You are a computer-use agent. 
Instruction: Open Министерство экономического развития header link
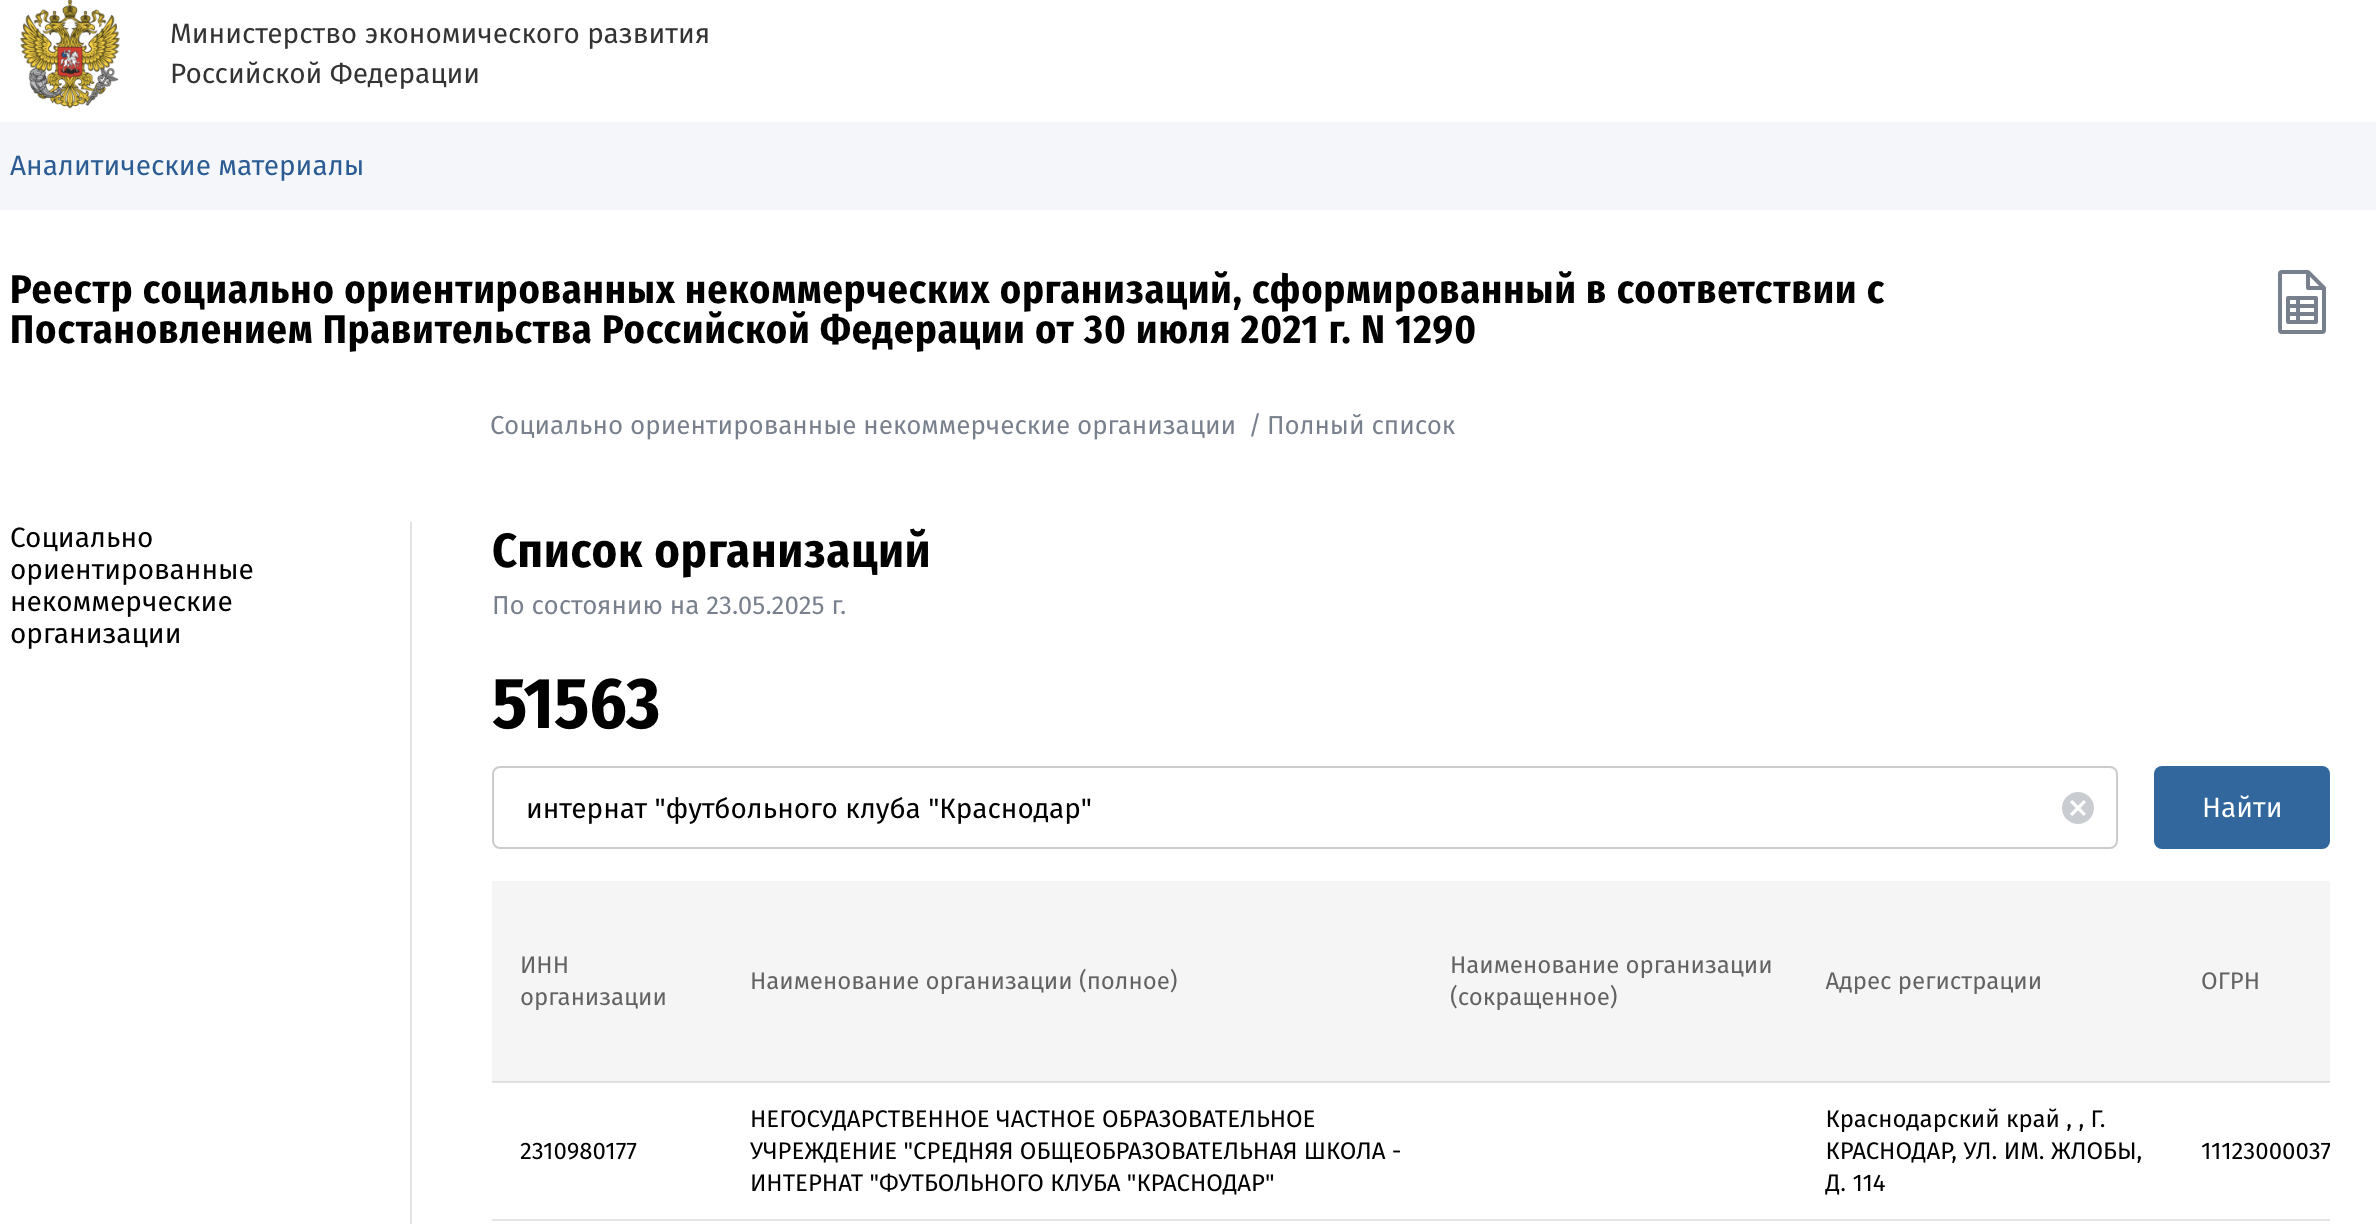tap(440, 54)
